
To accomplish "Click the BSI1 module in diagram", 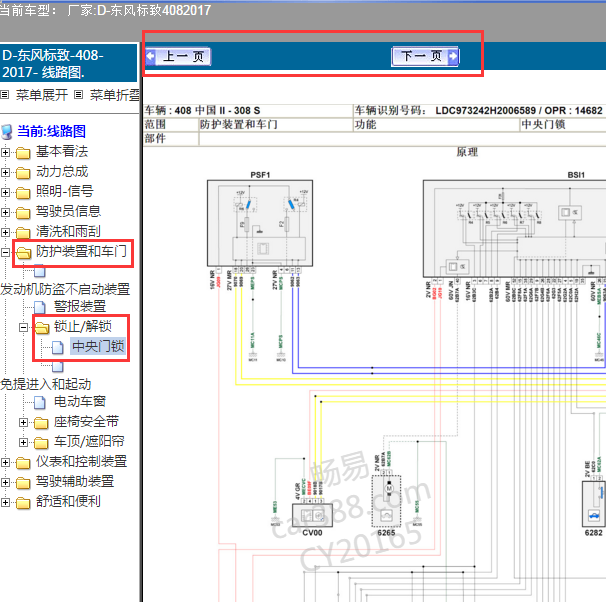I will point(514,228).
